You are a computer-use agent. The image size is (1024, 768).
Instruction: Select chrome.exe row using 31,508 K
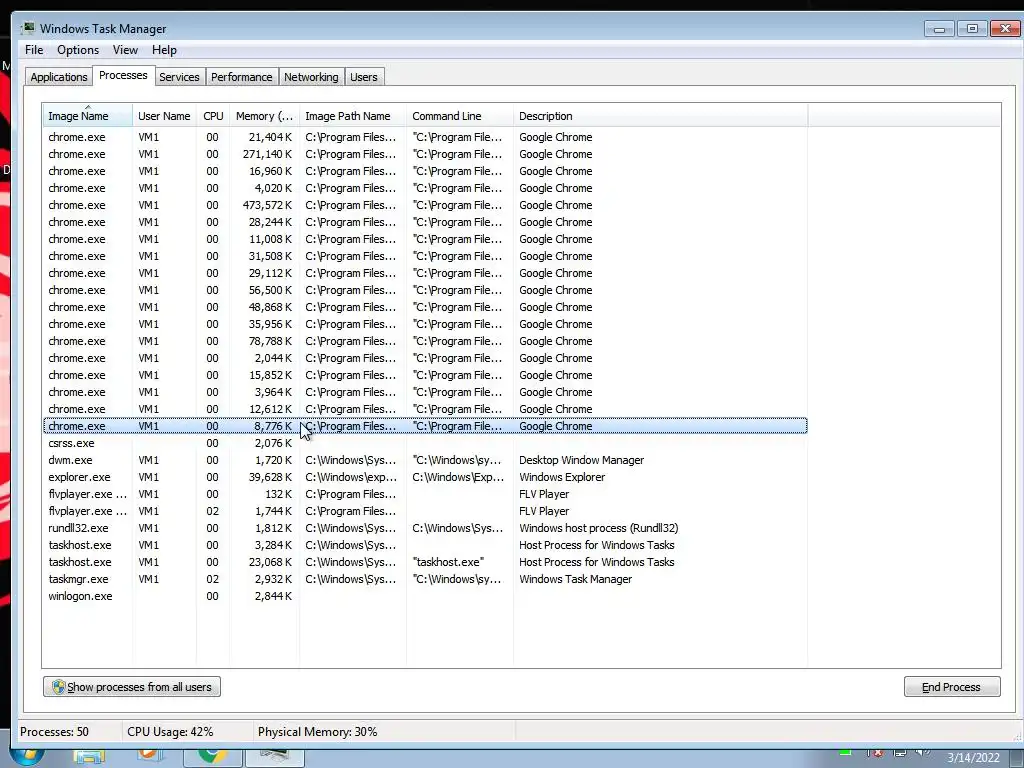[425, 256]
